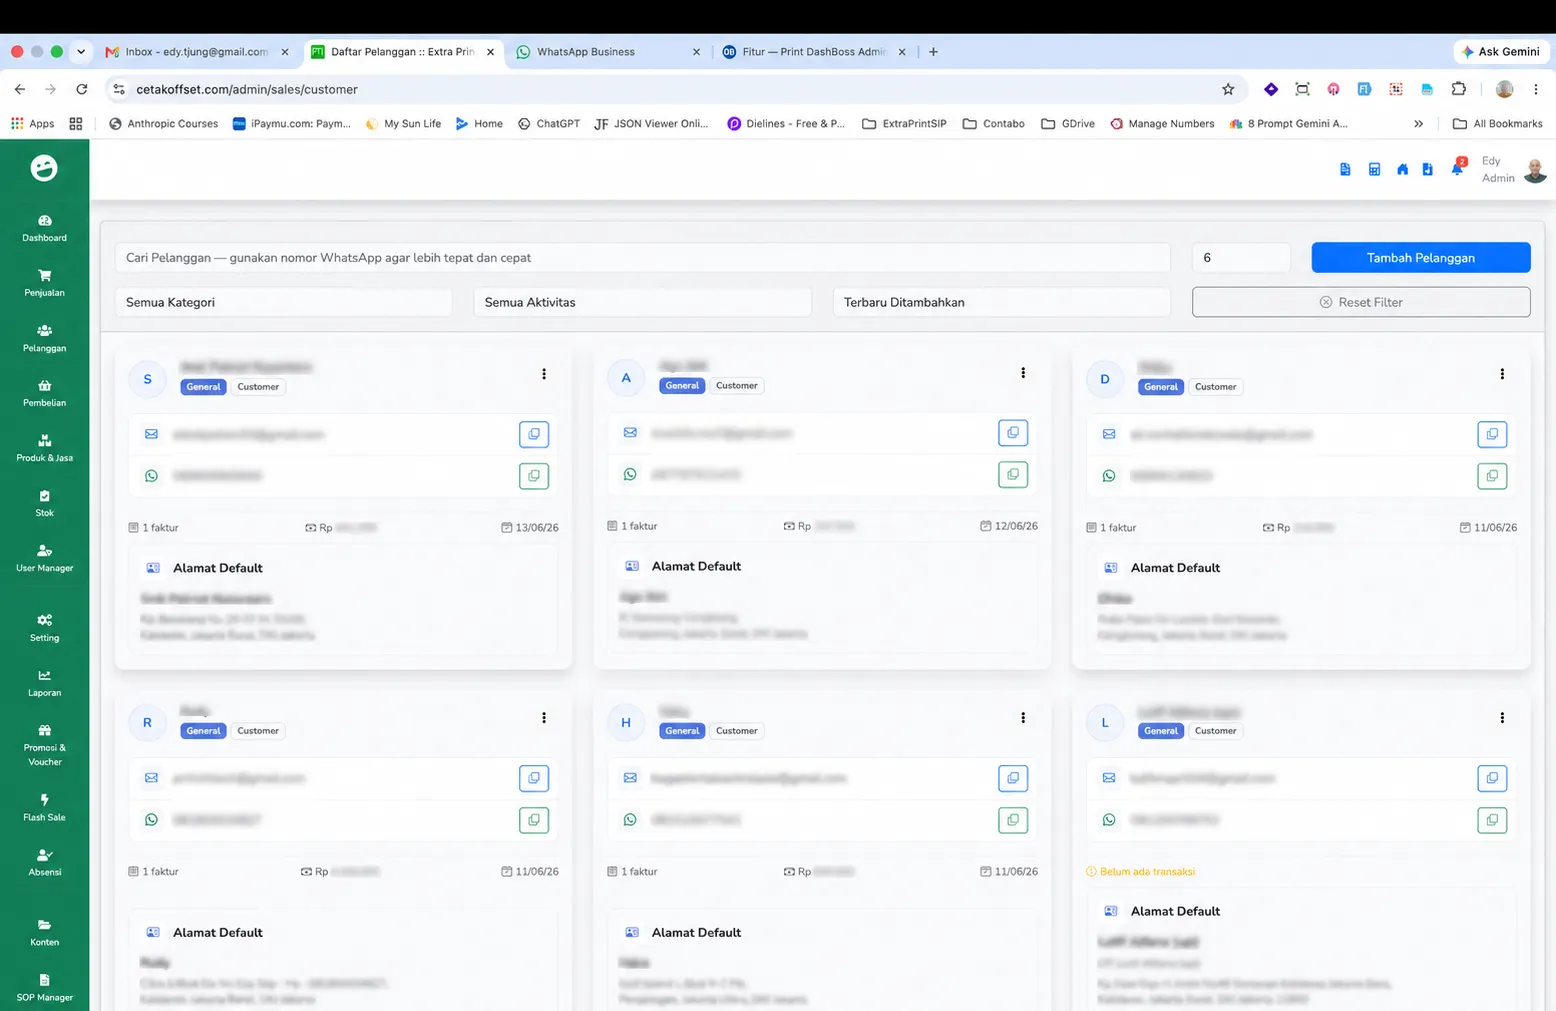1556x1011 pixels.
Task: Click the Tambah Pelanggan button
Action: pyautogui.click(x=1421, y=258)
